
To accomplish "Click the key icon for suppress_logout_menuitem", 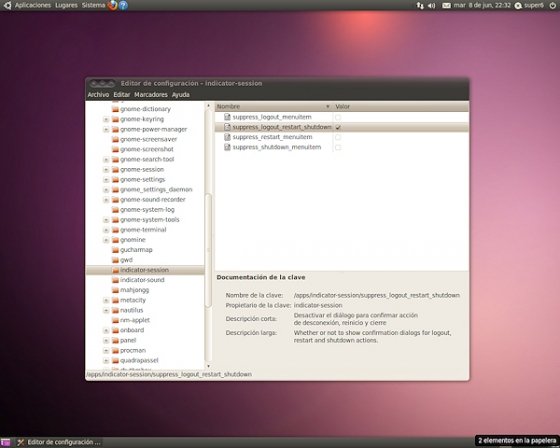I will point(227,117).
